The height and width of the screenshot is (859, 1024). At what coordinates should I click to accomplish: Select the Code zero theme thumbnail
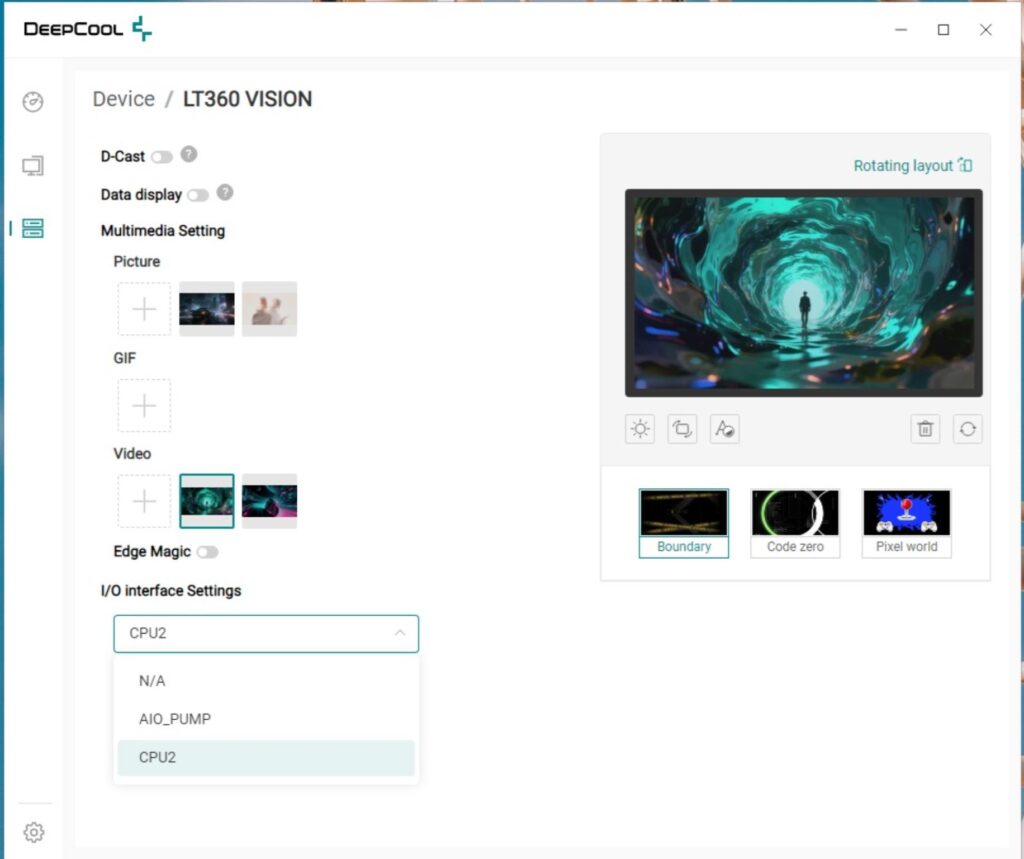[x=795, y=523]
